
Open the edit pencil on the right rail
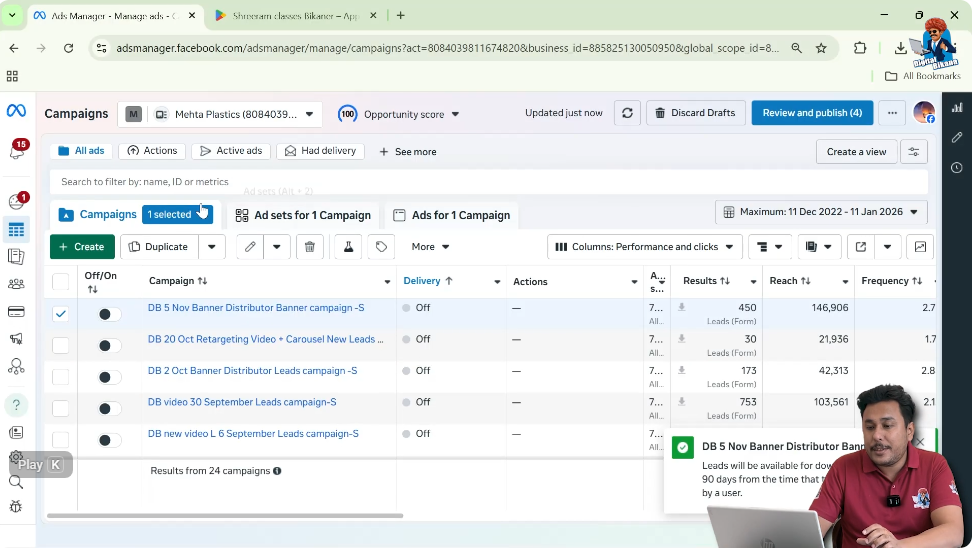coord(957,137)
